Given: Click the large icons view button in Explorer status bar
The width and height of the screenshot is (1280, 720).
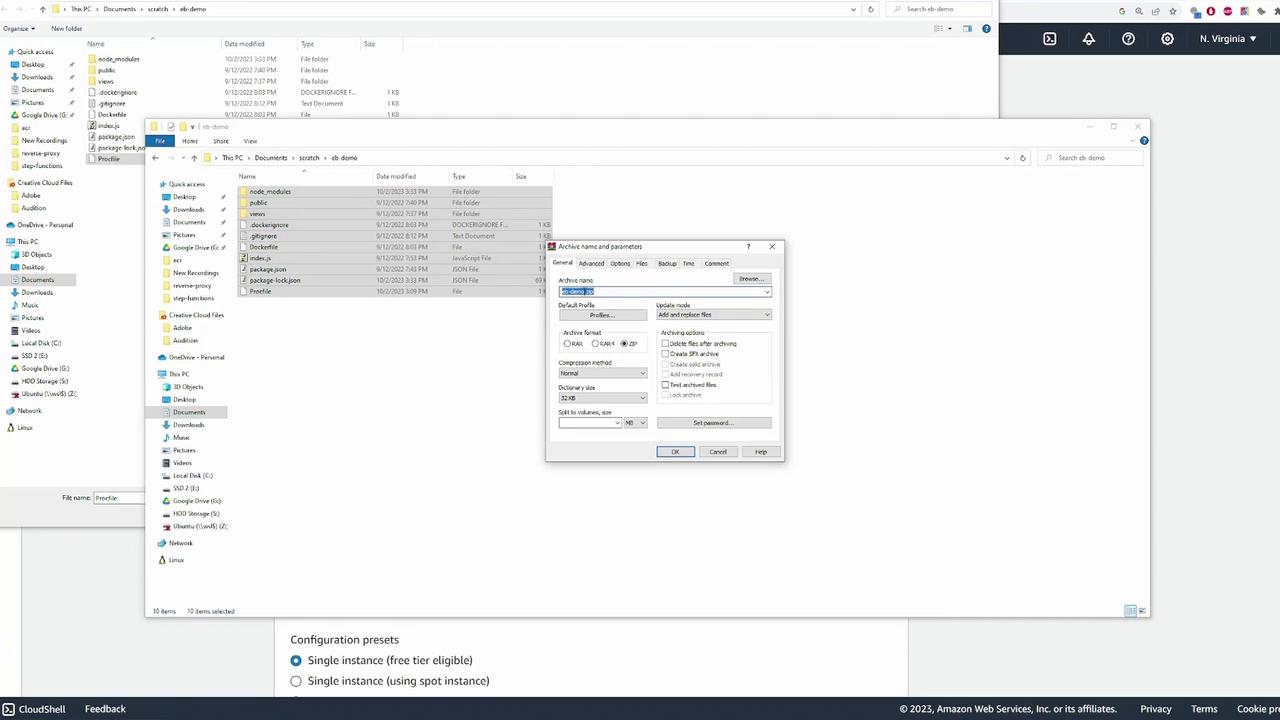Looking at the screenshot, I should pyautogui.click(x=1141, y=611).
